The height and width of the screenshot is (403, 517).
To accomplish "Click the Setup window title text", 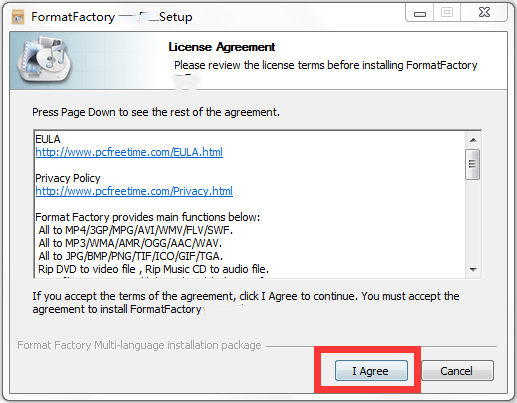I will pos(112,17).
